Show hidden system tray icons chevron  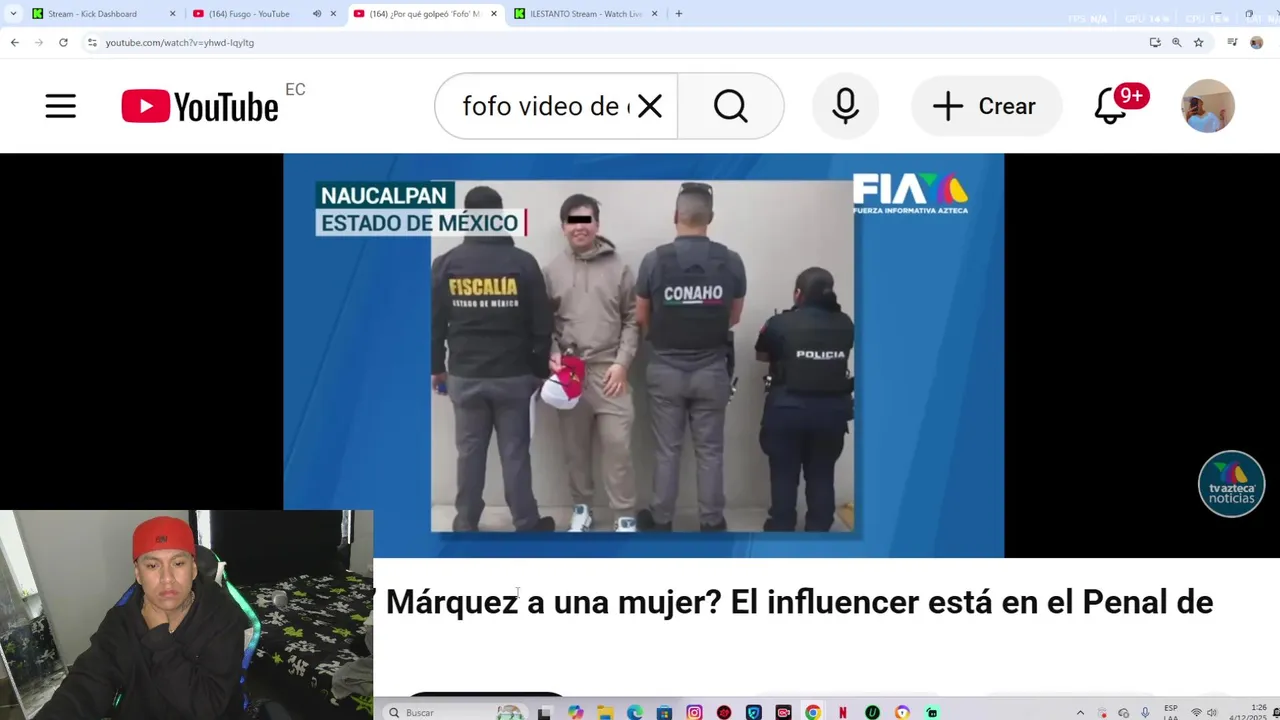(x=1080, y=712)
